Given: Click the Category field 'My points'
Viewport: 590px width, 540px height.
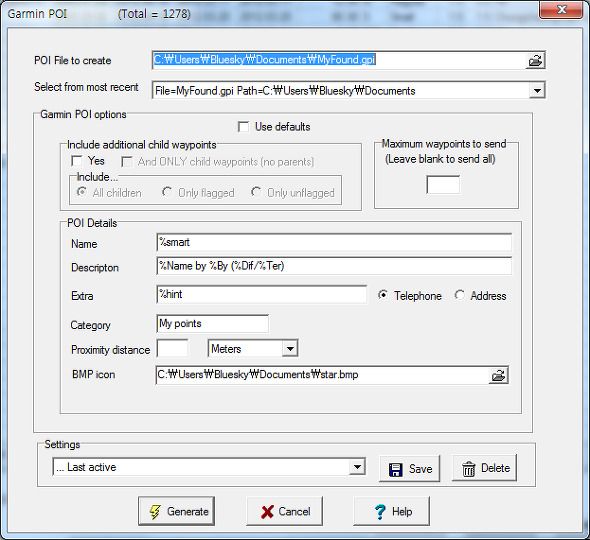Looking at the screenshot, I should point(213,324).
